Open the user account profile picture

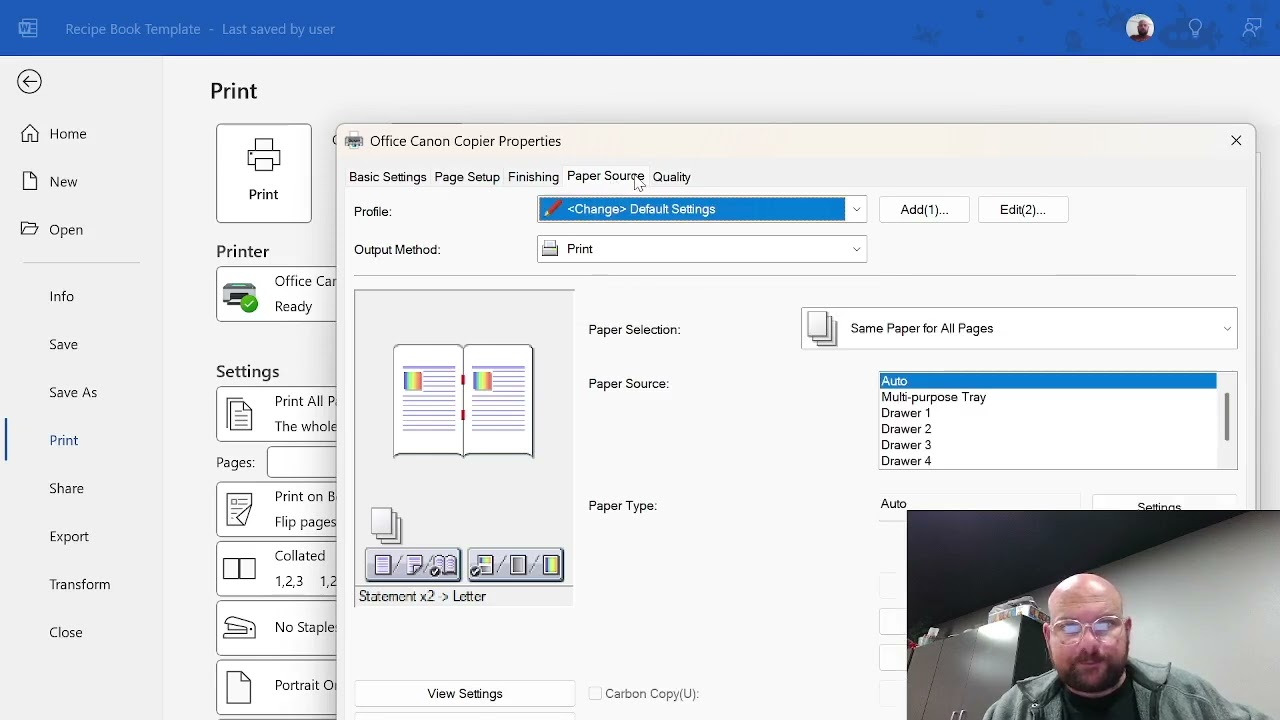pos(1140,28)
